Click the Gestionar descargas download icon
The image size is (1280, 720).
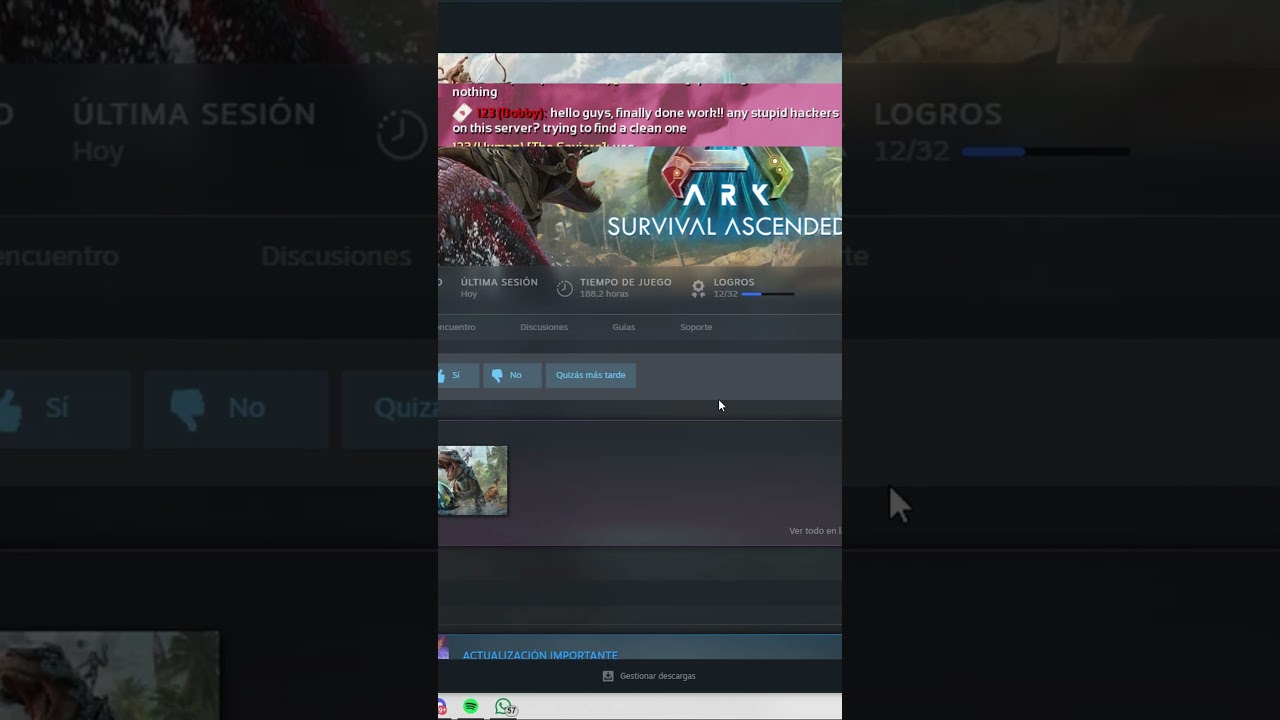point(608,676)
